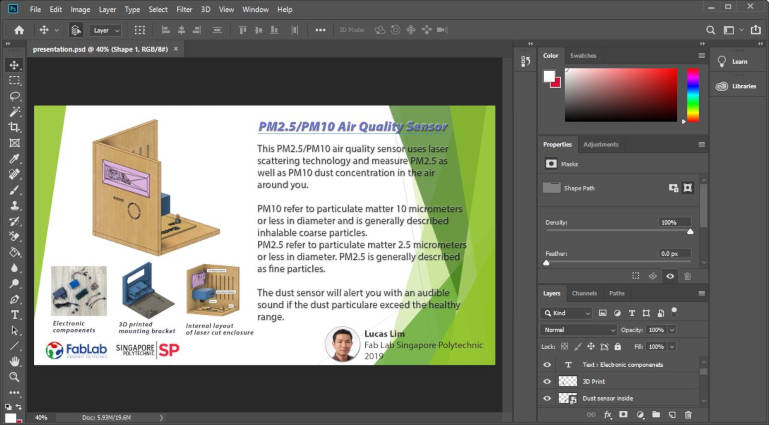Select the Move tool in the toolbar
Screen dimensions: 769x425
click(x=14, y=64)
